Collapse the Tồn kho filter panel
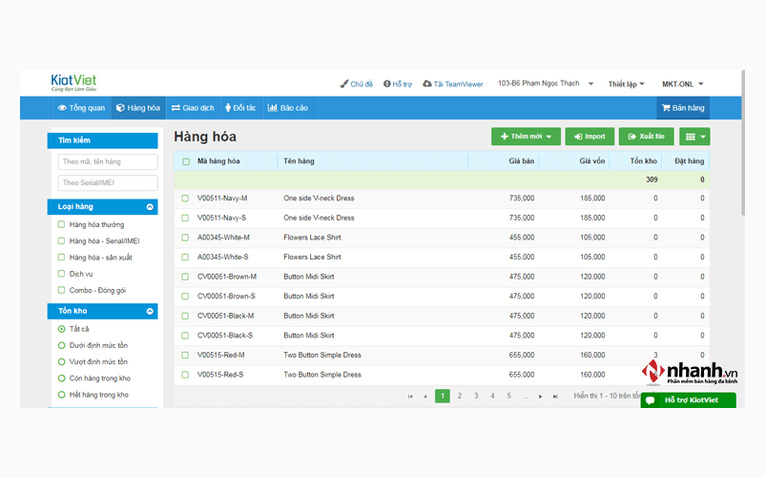This screenshot has width=765, height=478. tap(150, 311)
